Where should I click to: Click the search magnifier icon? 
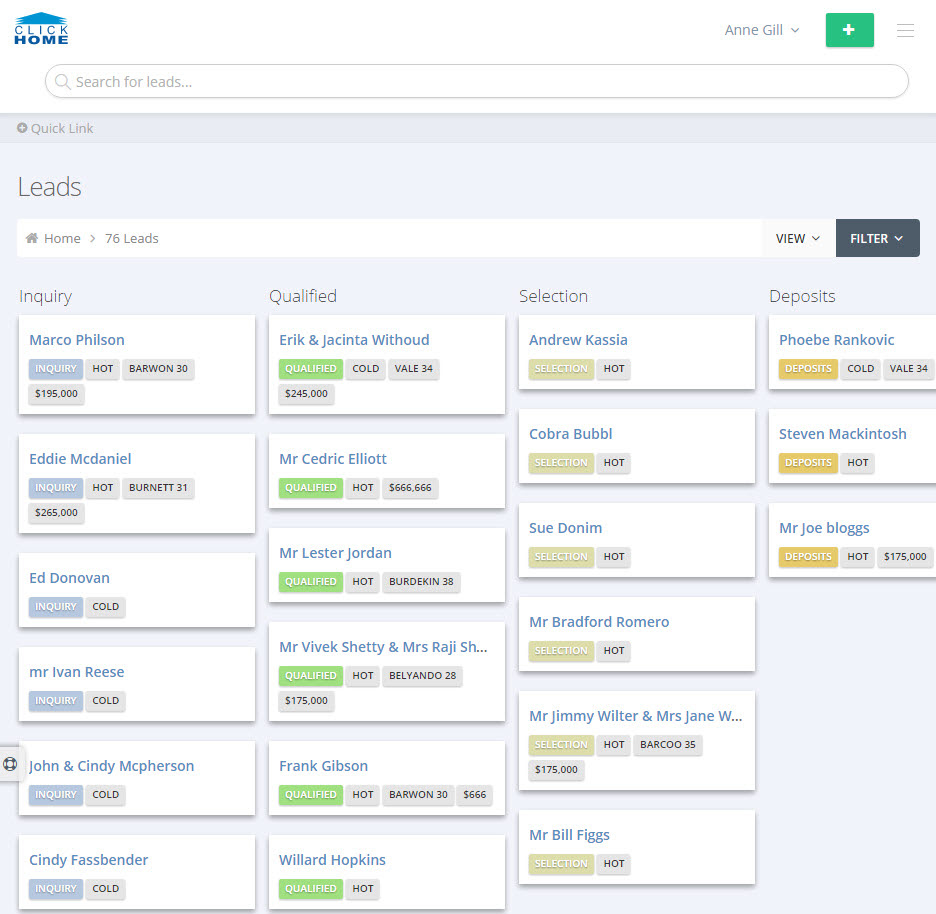click(x=62, y=82)
